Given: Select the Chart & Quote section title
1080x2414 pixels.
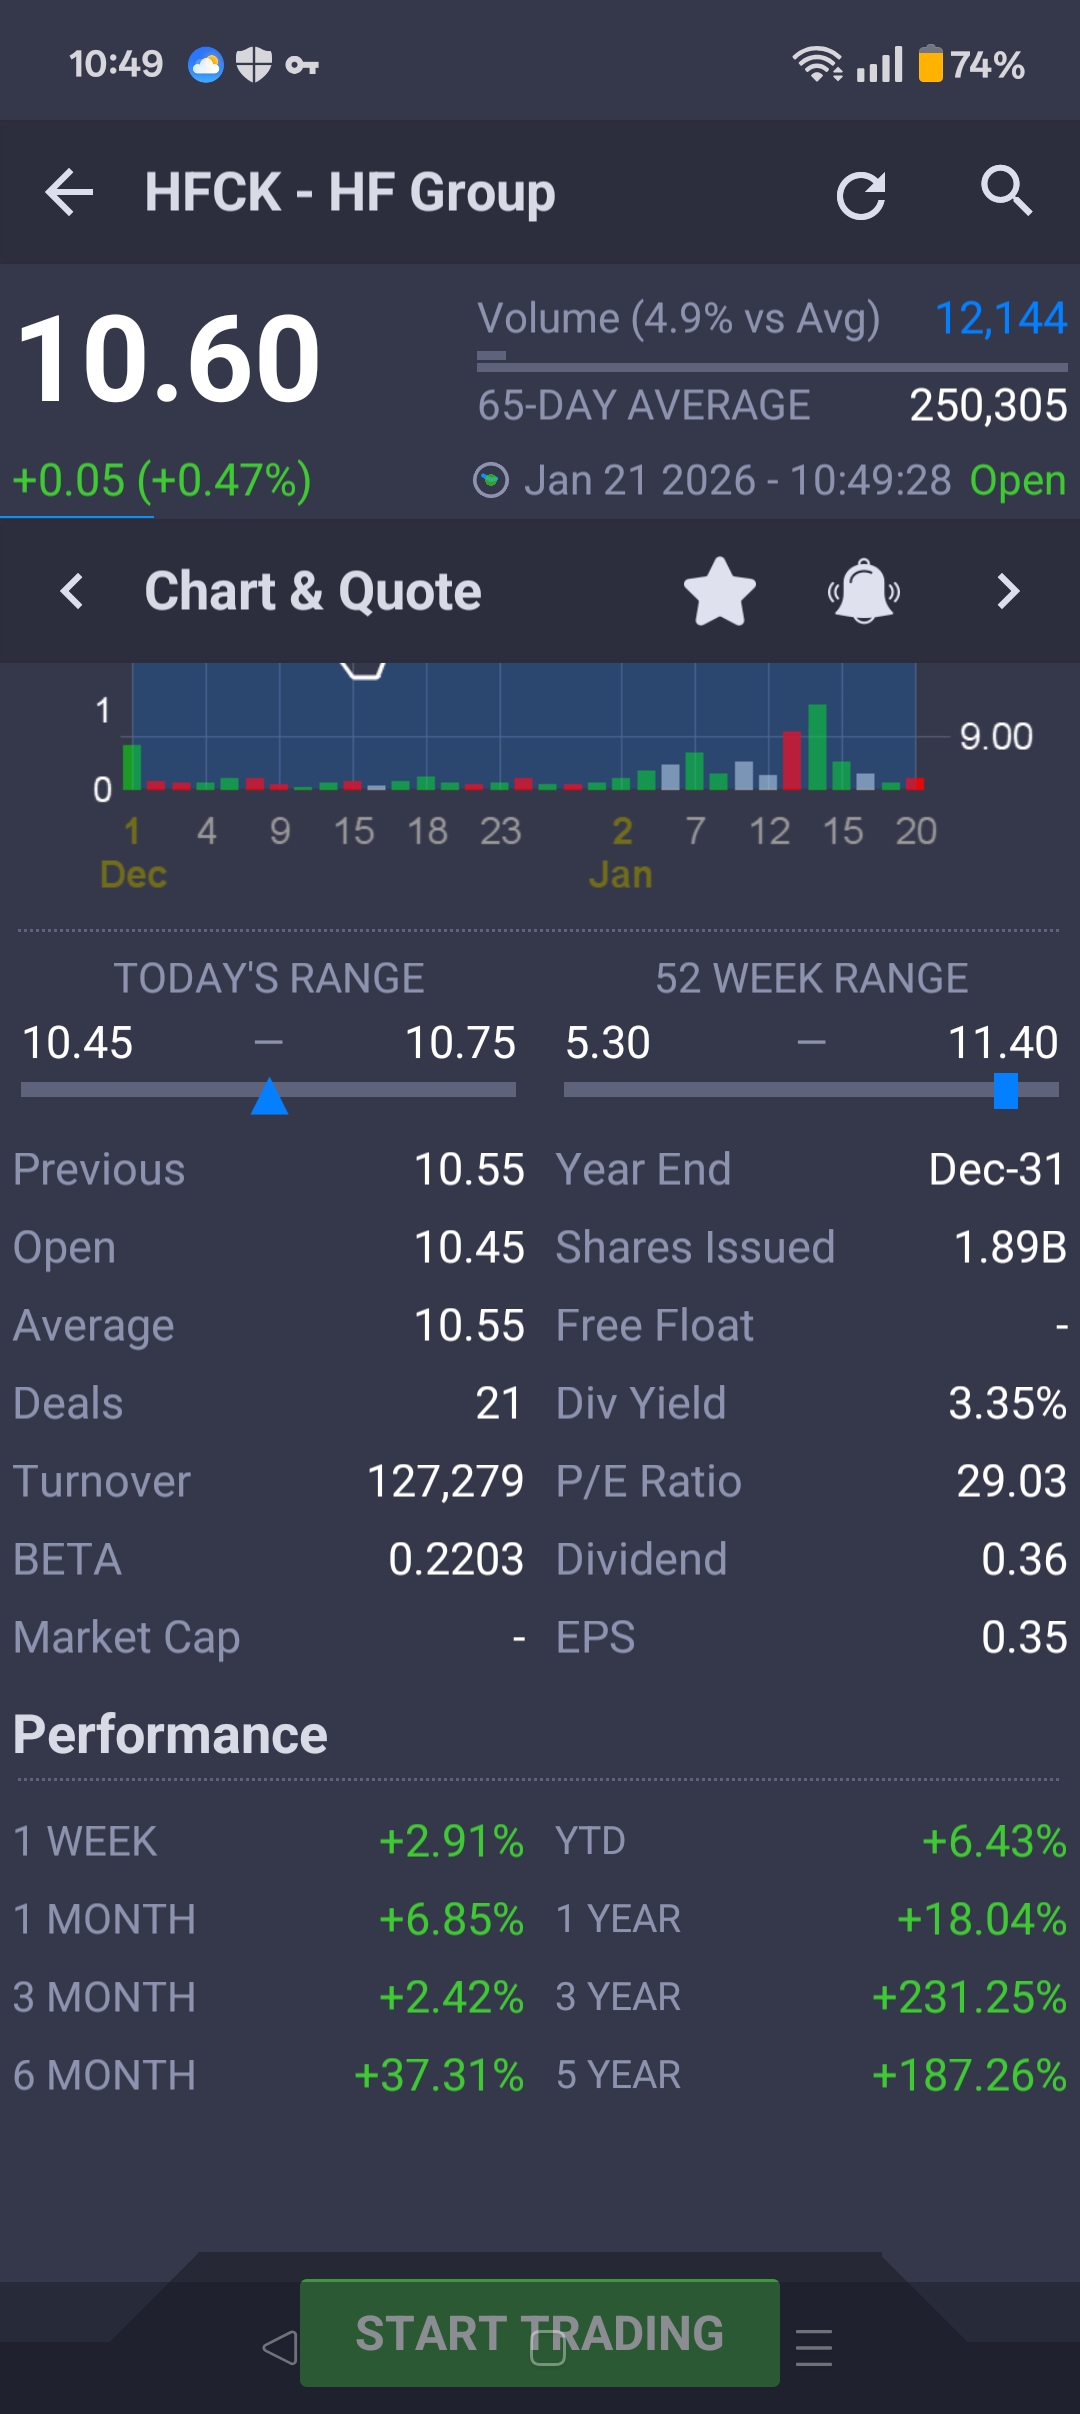Looking at the screenshot, I should pyautogui.click(x=312, y=591).
